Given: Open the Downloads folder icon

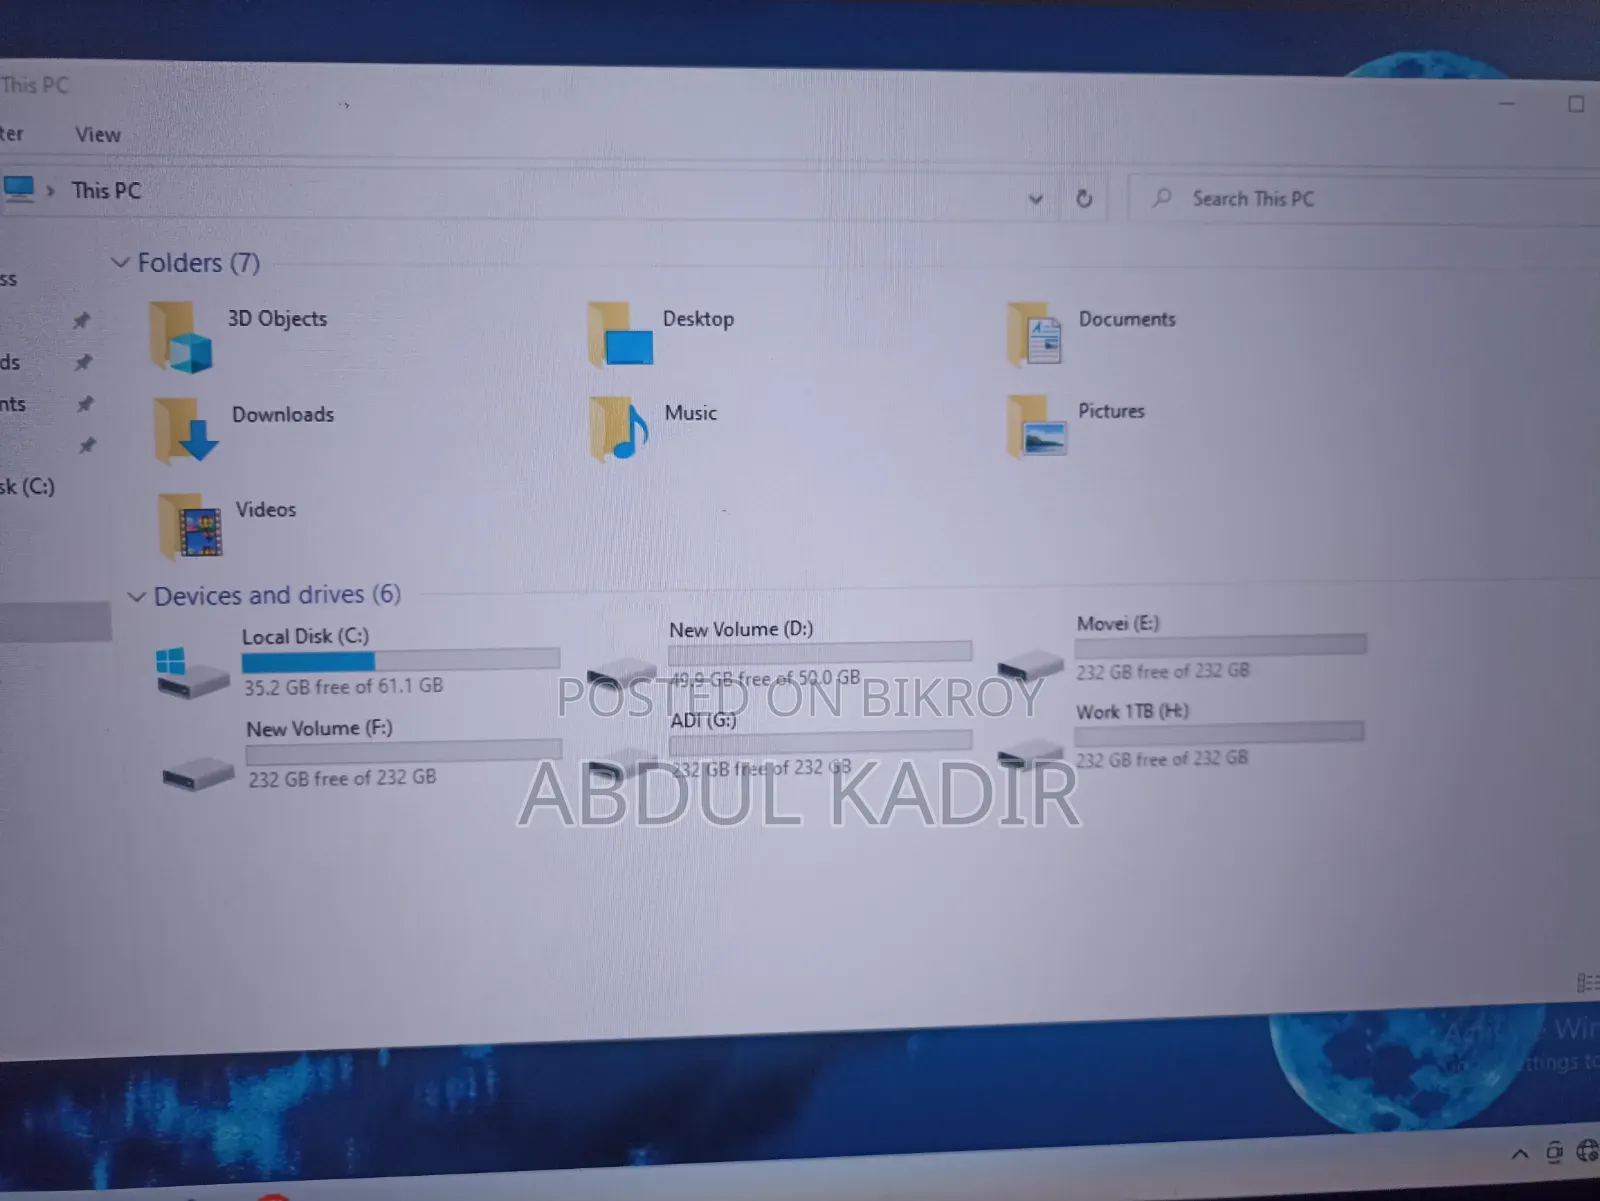Looking at the screenshot, I should 186,430.
